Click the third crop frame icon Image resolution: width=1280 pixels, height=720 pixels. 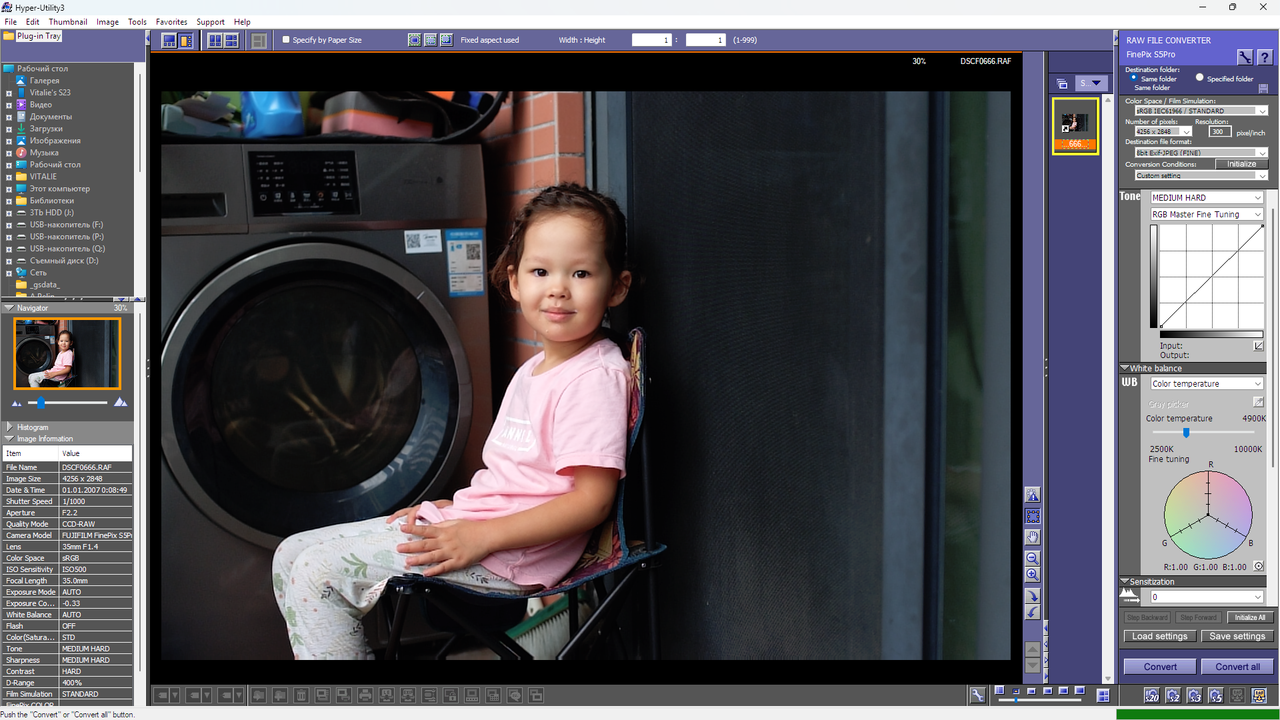click(x=446, y=40)
